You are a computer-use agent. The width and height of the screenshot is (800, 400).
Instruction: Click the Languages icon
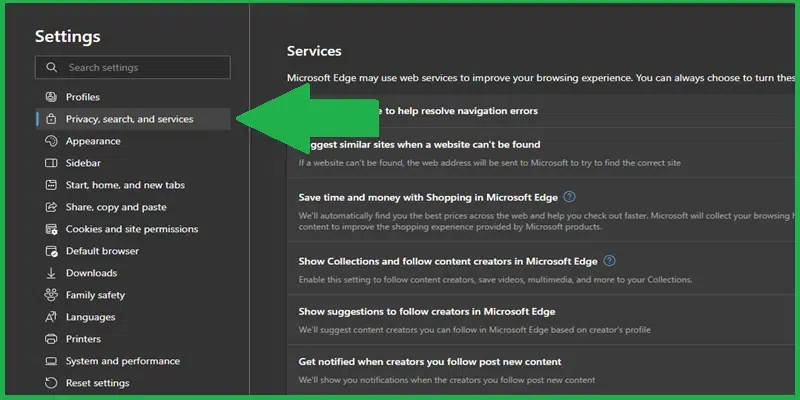click(51, 317)
